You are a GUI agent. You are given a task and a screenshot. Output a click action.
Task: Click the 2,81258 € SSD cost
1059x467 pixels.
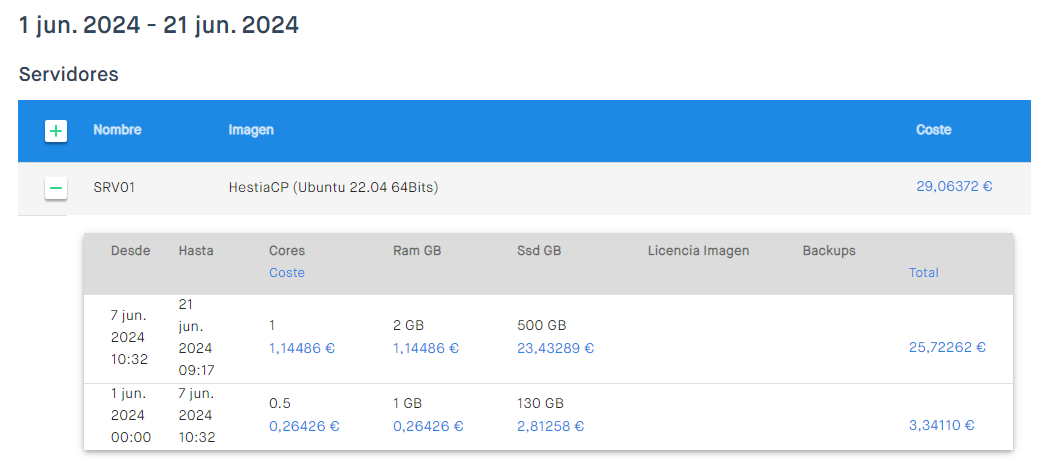click(550, 426)
